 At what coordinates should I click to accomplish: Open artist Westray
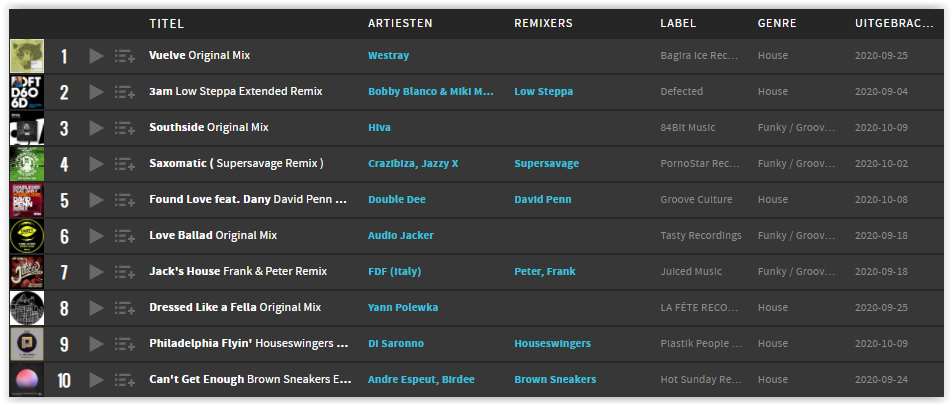click(389, 55)
